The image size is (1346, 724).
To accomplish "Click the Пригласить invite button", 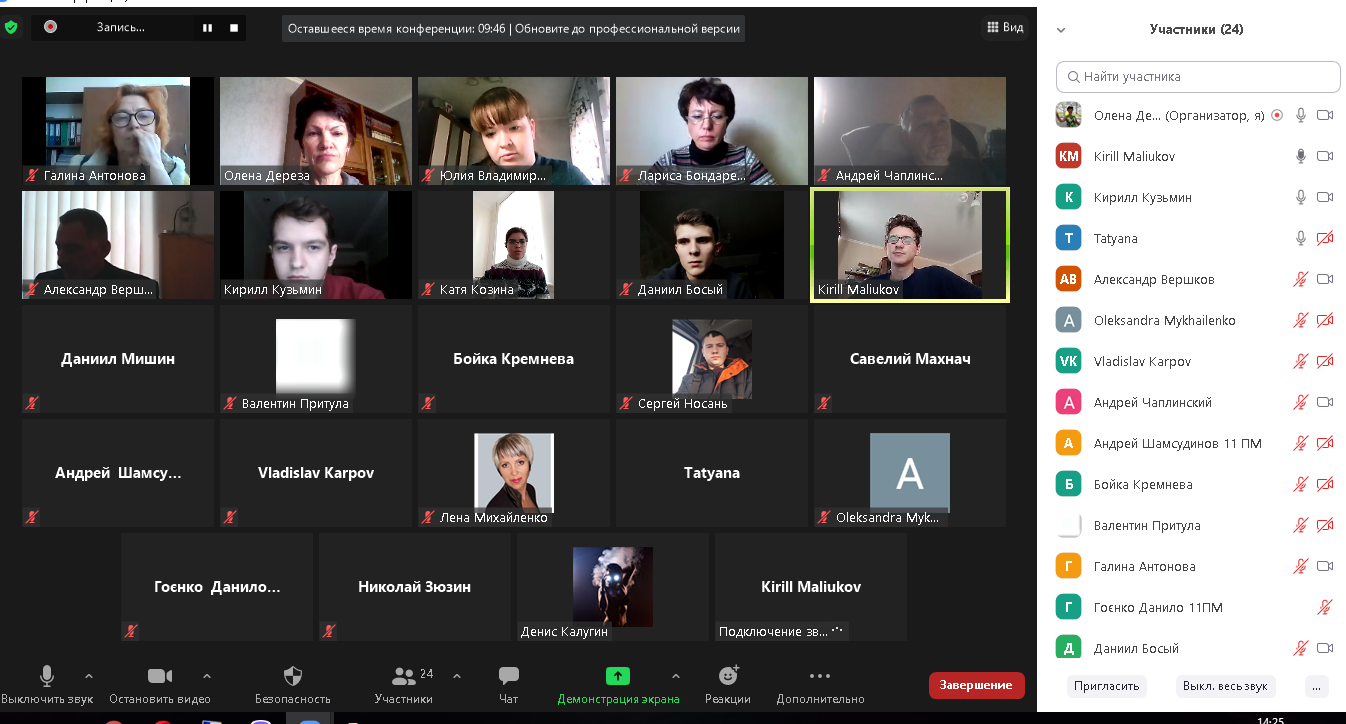I will [x=1106, y=686].
